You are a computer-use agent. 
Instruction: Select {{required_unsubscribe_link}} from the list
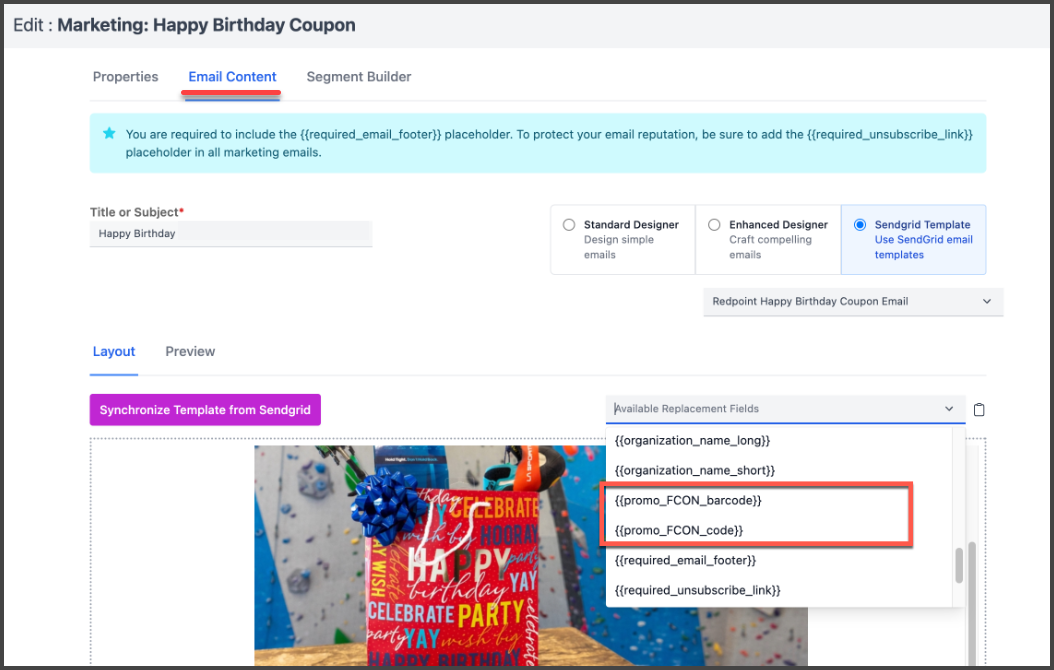pos(697,590)
